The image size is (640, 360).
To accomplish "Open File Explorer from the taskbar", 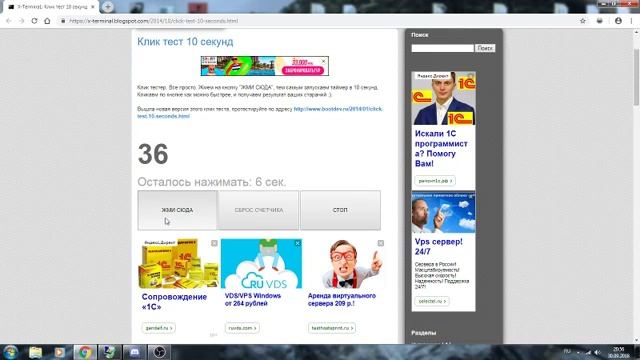I will (x=36, y=352).
